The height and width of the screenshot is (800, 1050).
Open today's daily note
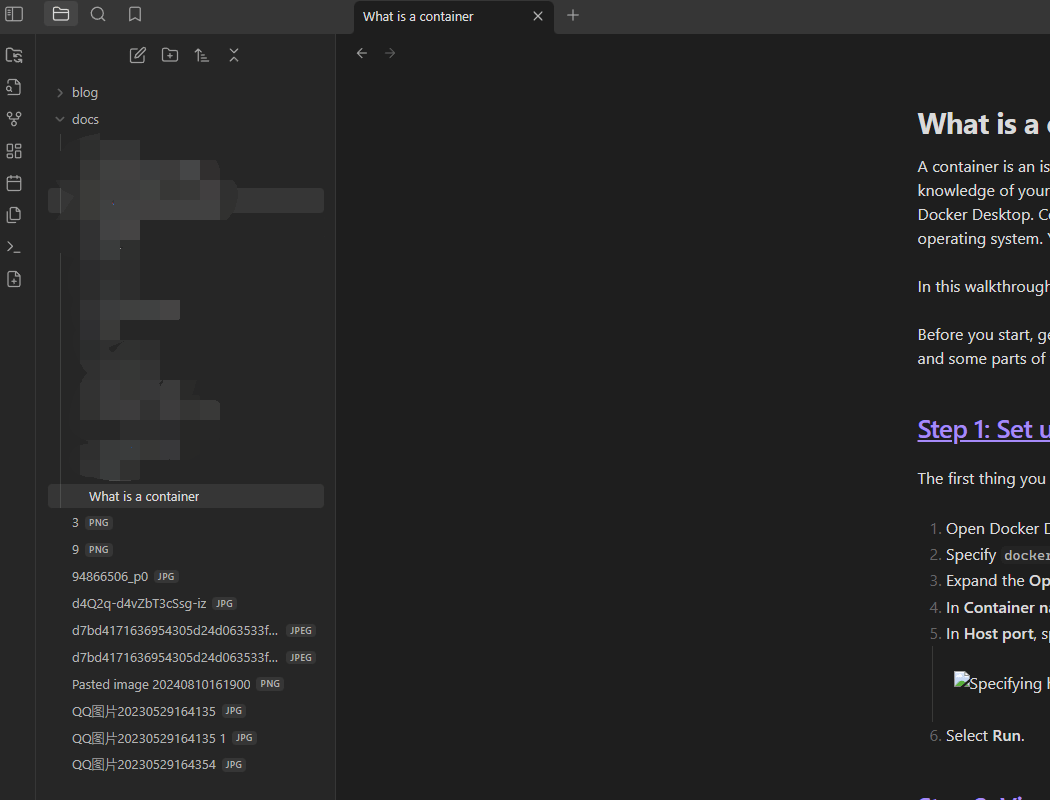[x=14, y=183]
